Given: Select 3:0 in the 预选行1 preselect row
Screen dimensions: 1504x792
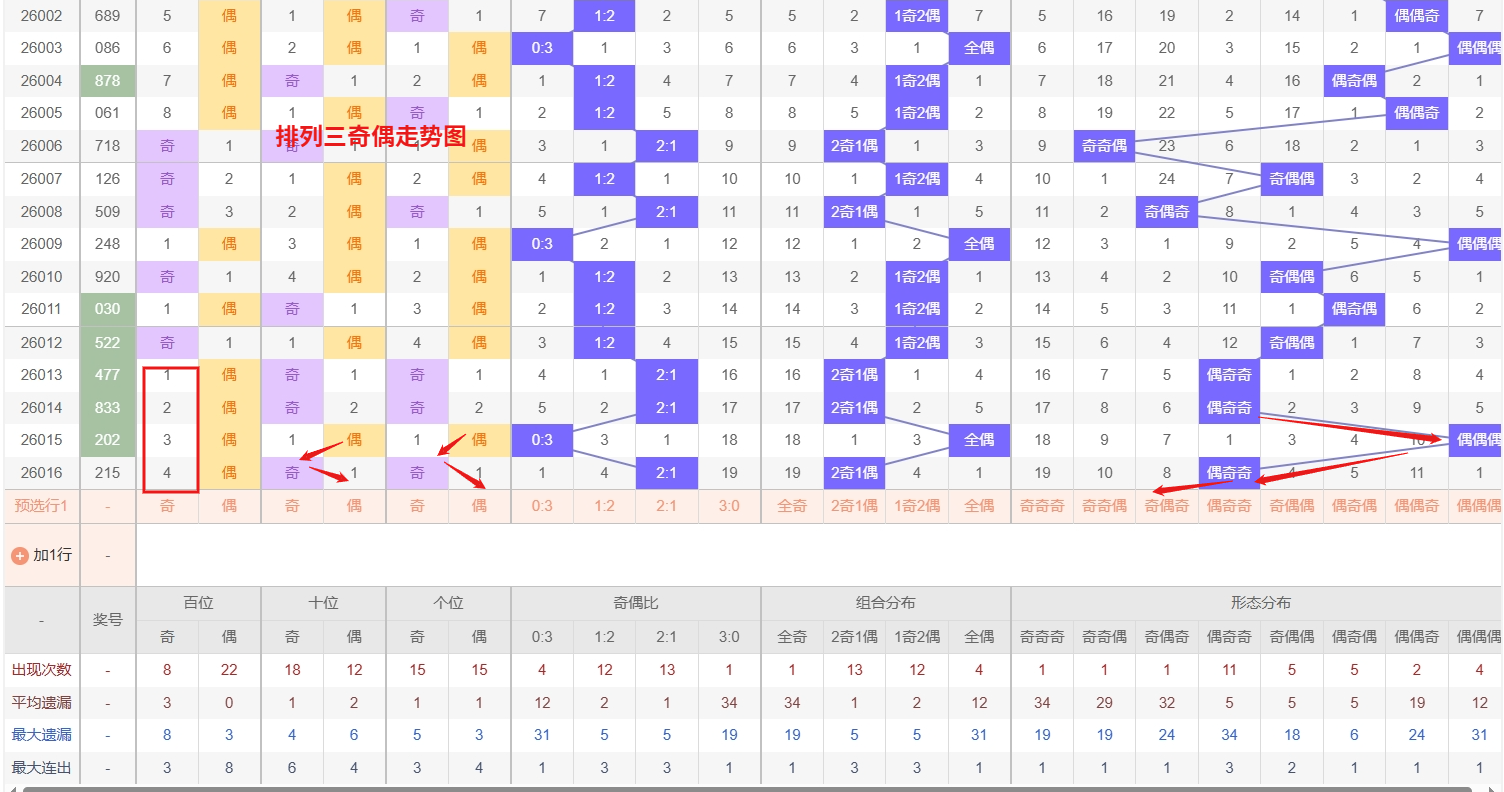Looking at the screenshot, I should click(729, 506).
